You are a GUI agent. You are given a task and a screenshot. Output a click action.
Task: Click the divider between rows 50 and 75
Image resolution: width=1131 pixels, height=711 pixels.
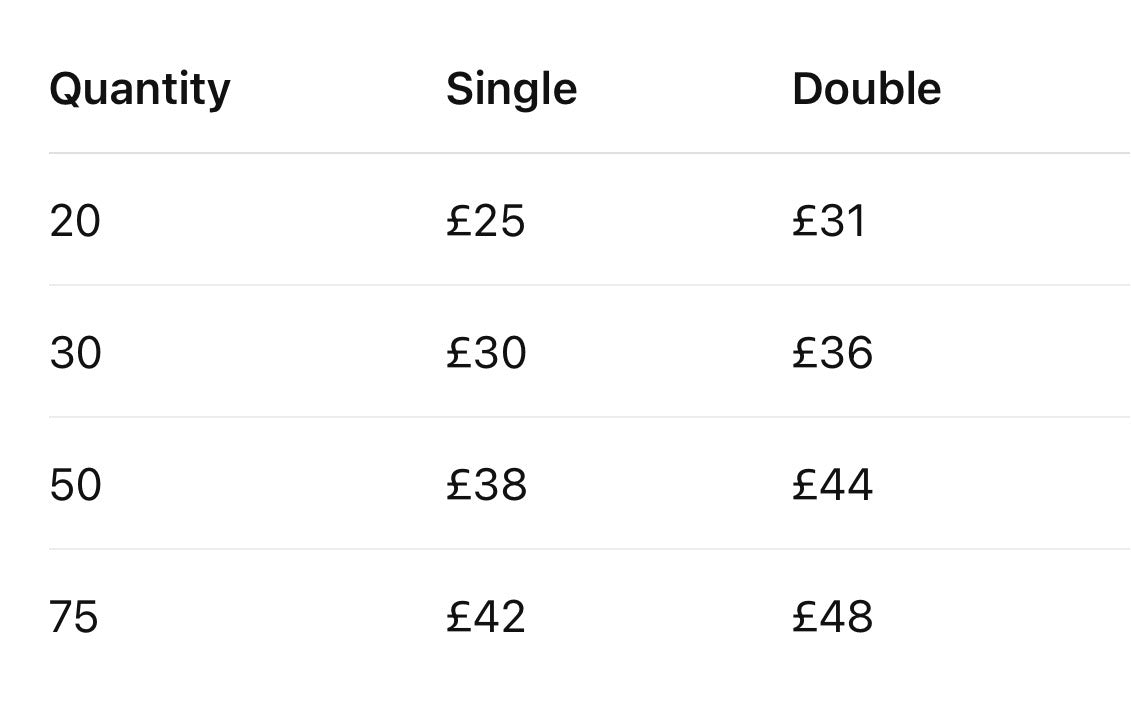589,549
